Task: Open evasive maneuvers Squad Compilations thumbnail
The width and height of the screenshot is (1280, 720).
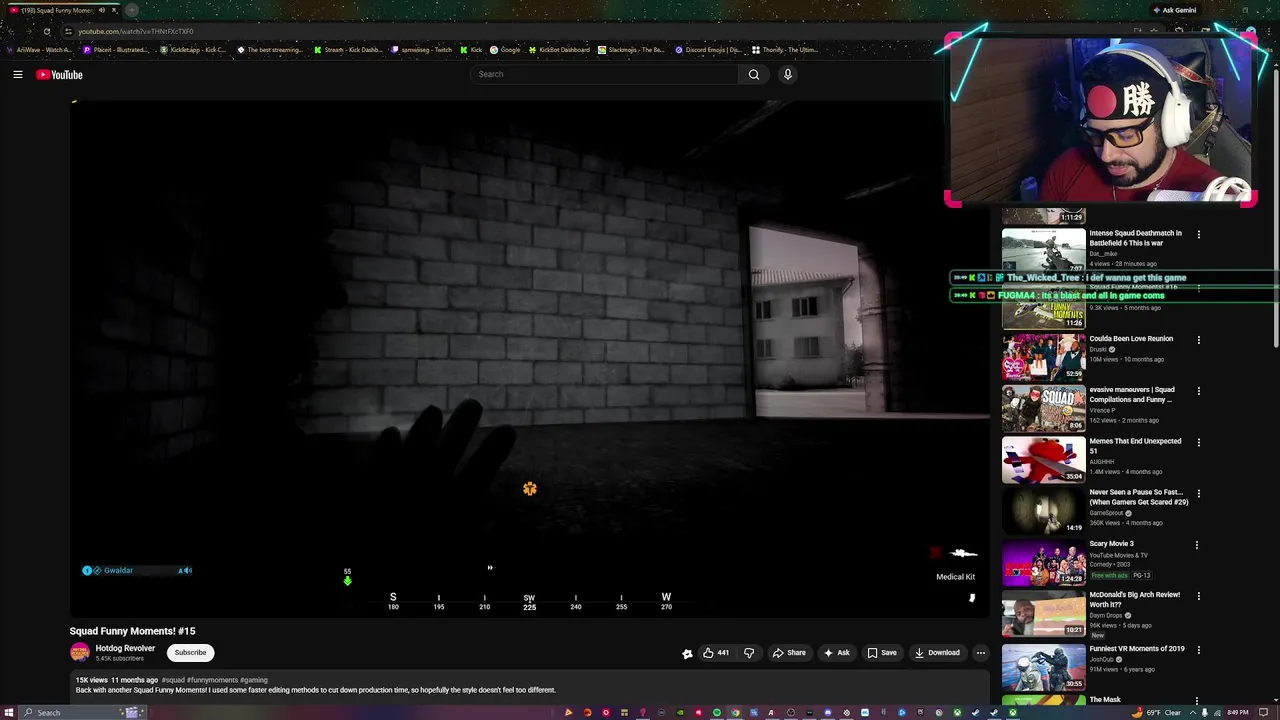Action: (x=1043, y=408)
